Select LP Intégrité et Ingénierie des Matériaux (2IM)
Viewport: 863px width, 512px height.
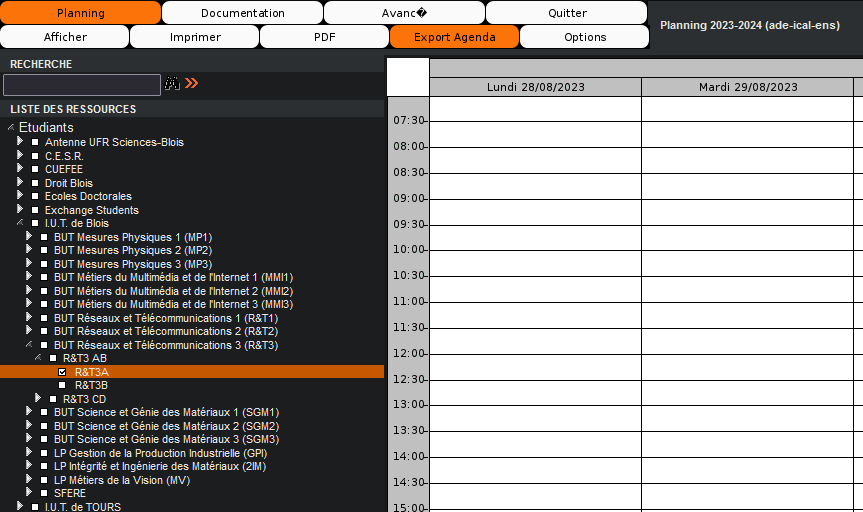[160, 466]
